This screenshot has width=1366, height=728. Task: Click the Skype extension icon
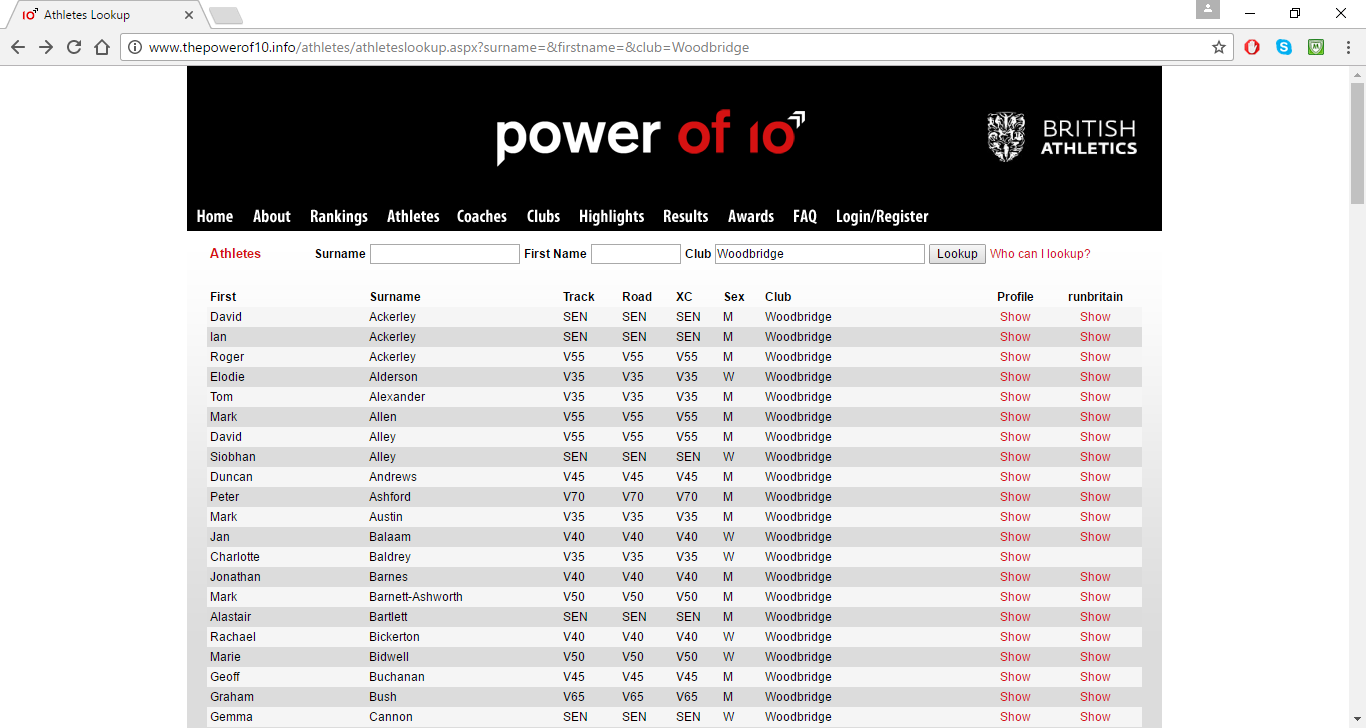[1284, 47]
